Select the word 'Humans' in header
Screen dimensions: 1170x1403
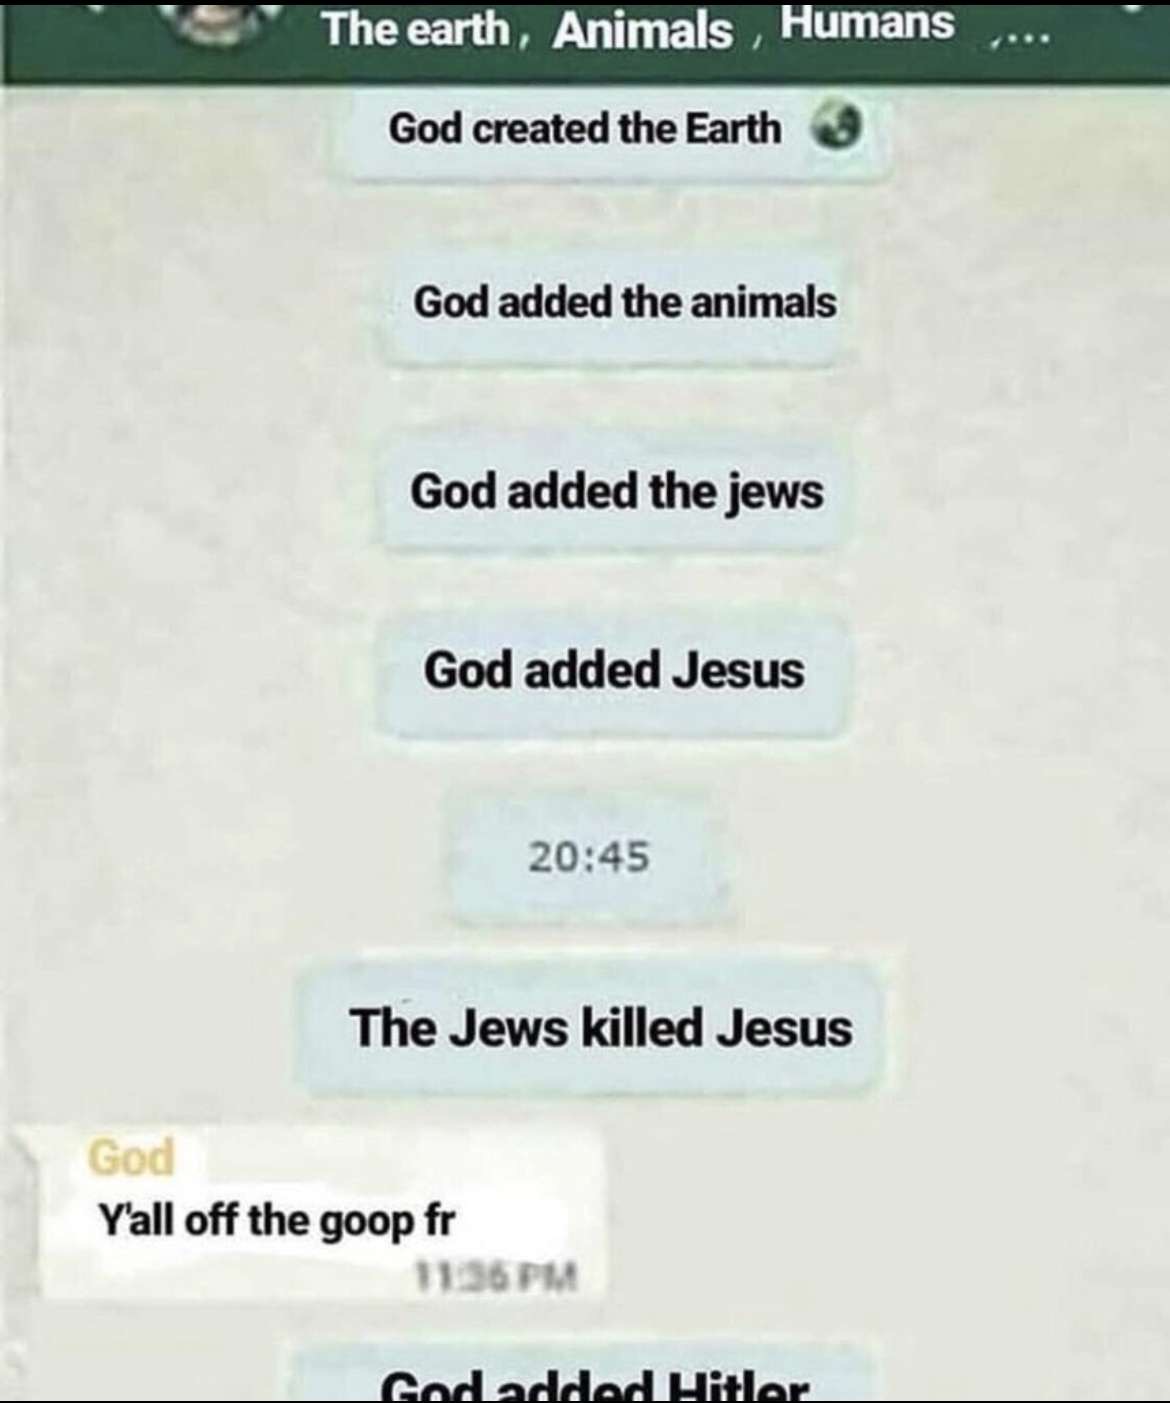867,22
